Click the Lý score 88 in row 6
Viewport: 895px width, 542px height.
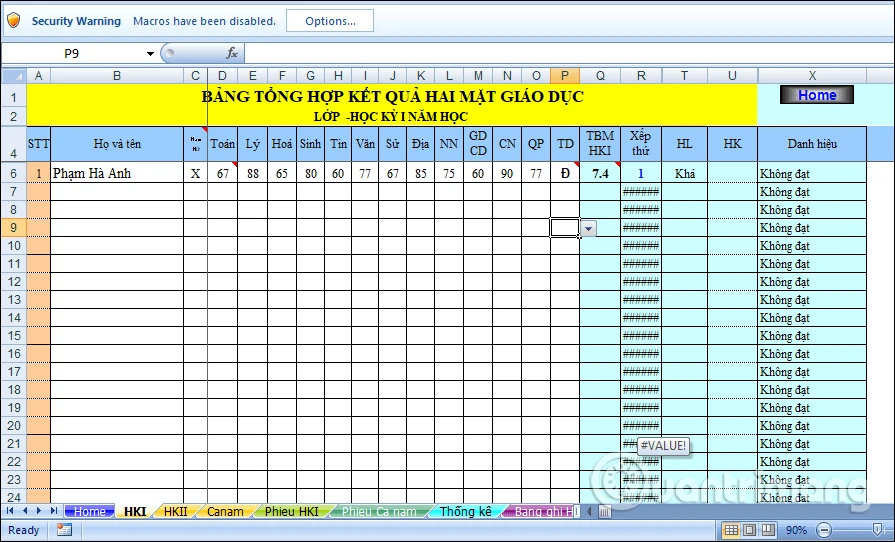coord(252,173)
